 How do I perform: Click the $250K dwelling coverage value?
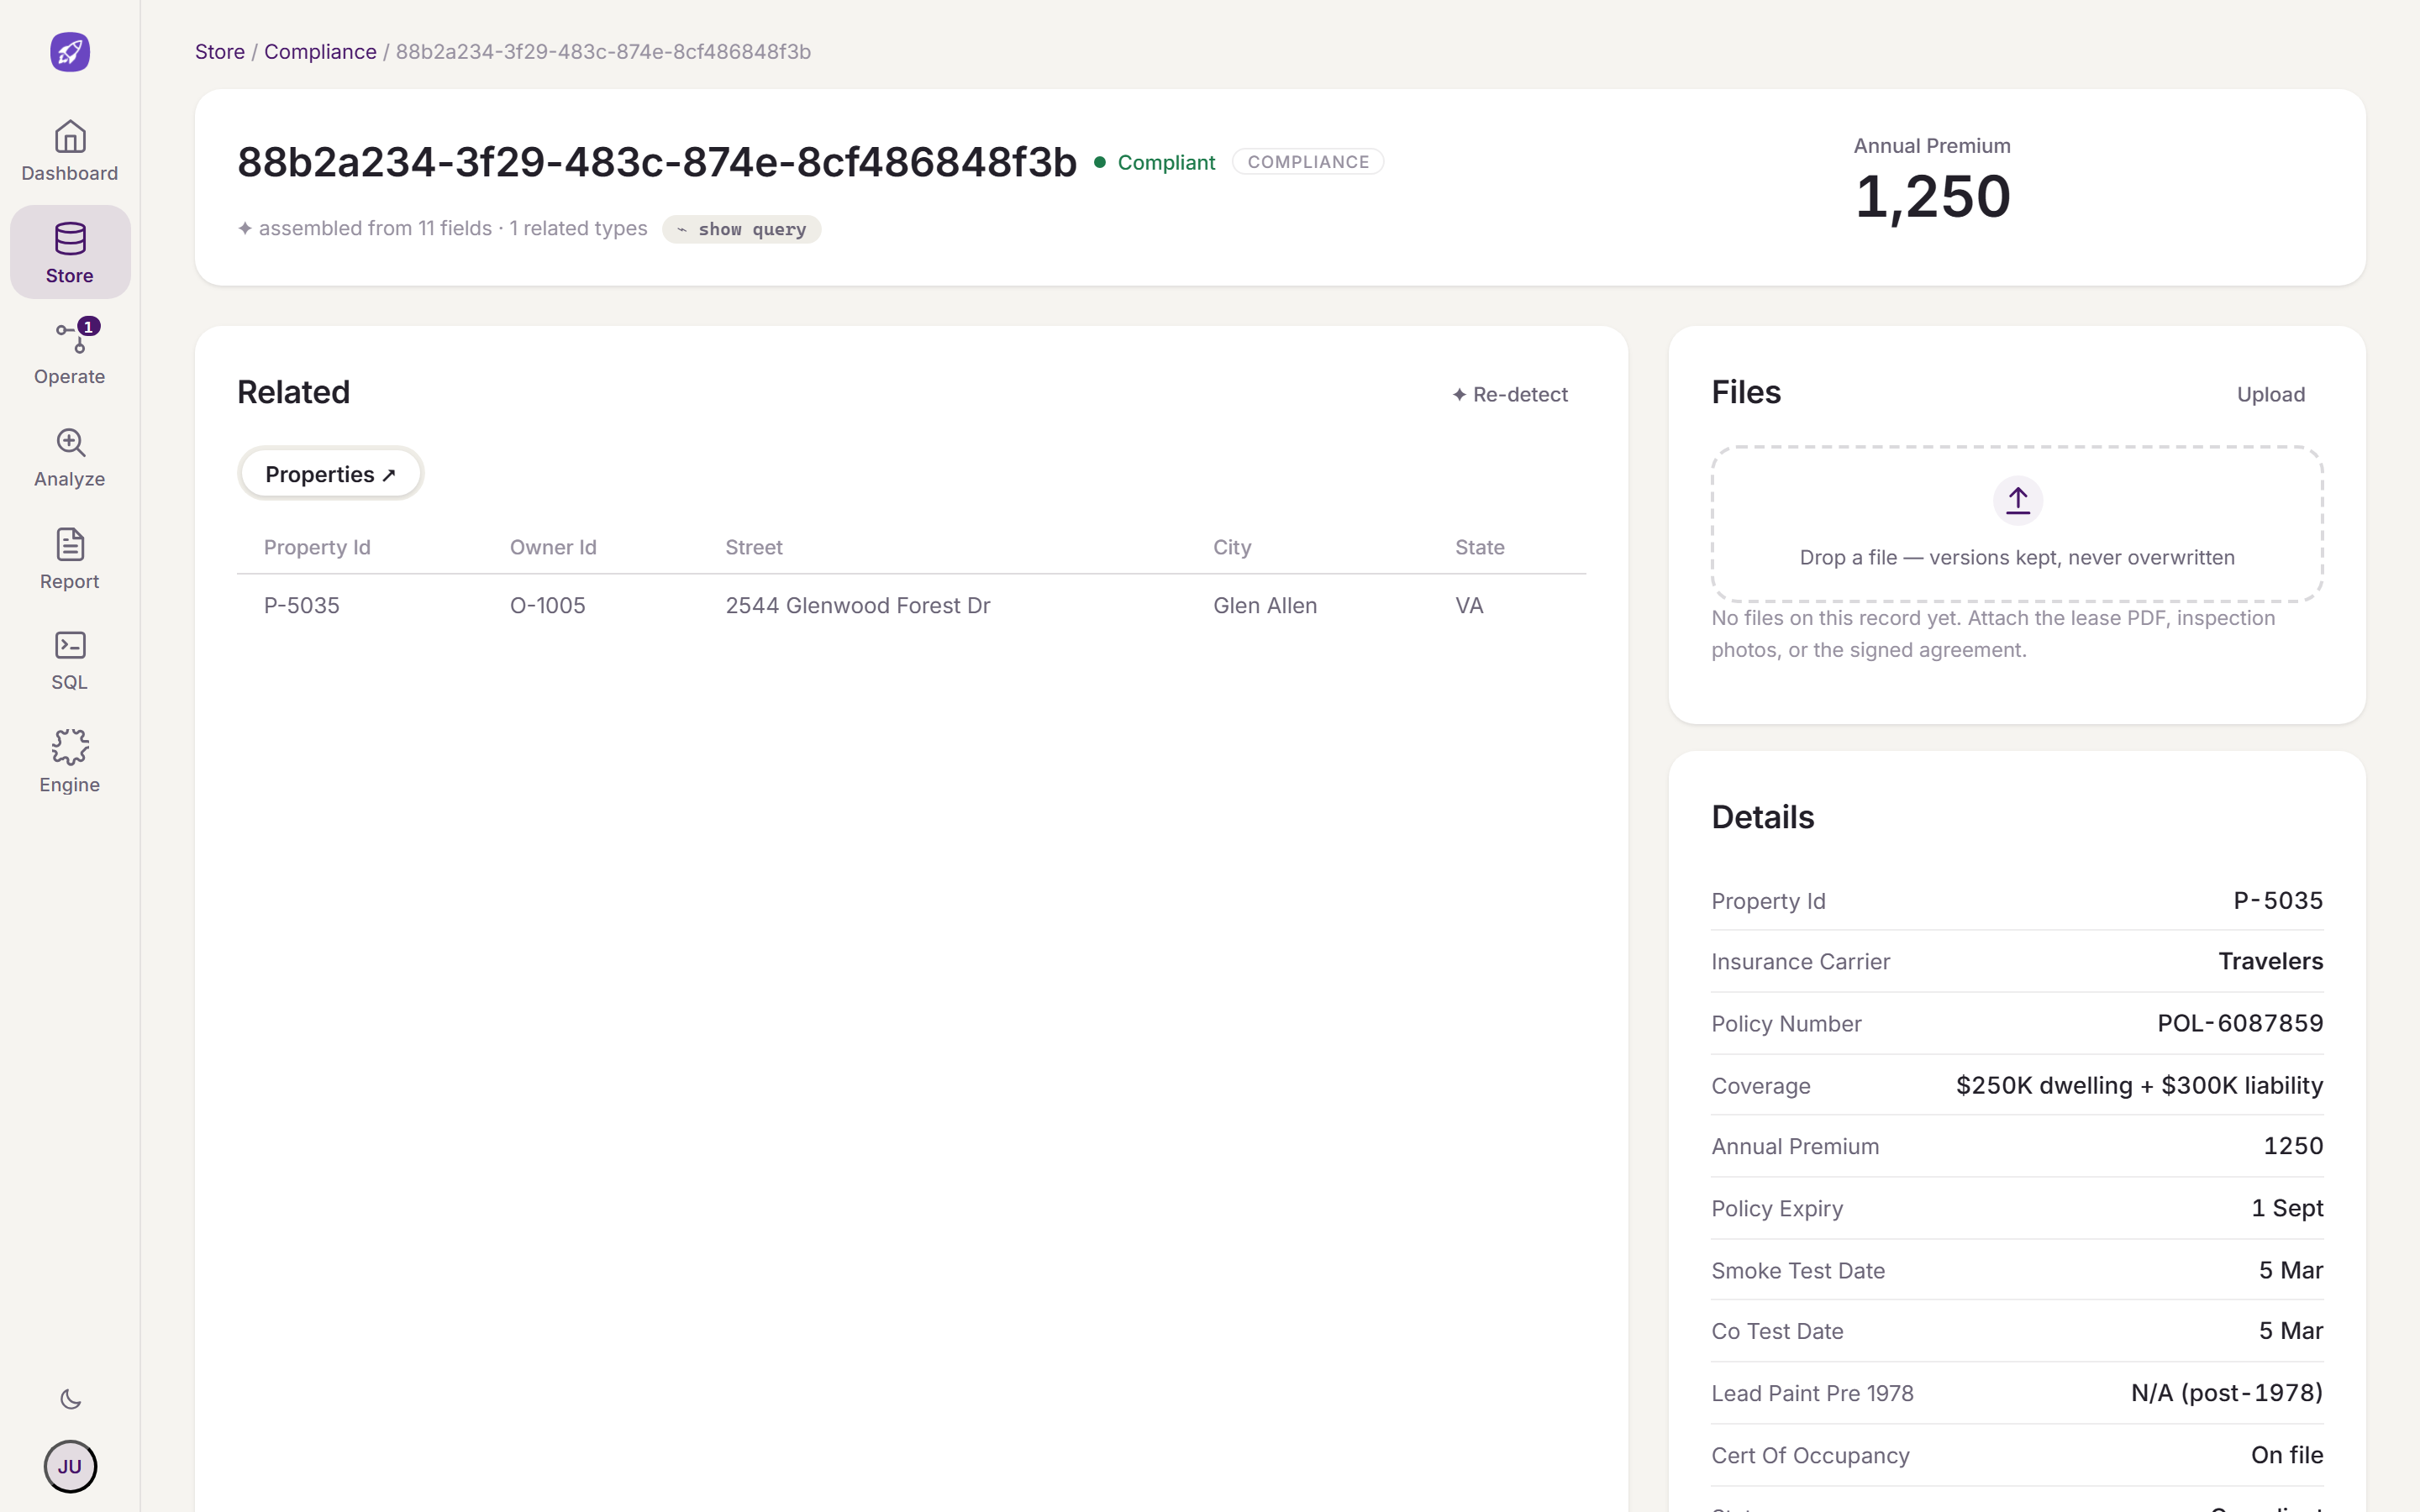click(2139, 1085)
